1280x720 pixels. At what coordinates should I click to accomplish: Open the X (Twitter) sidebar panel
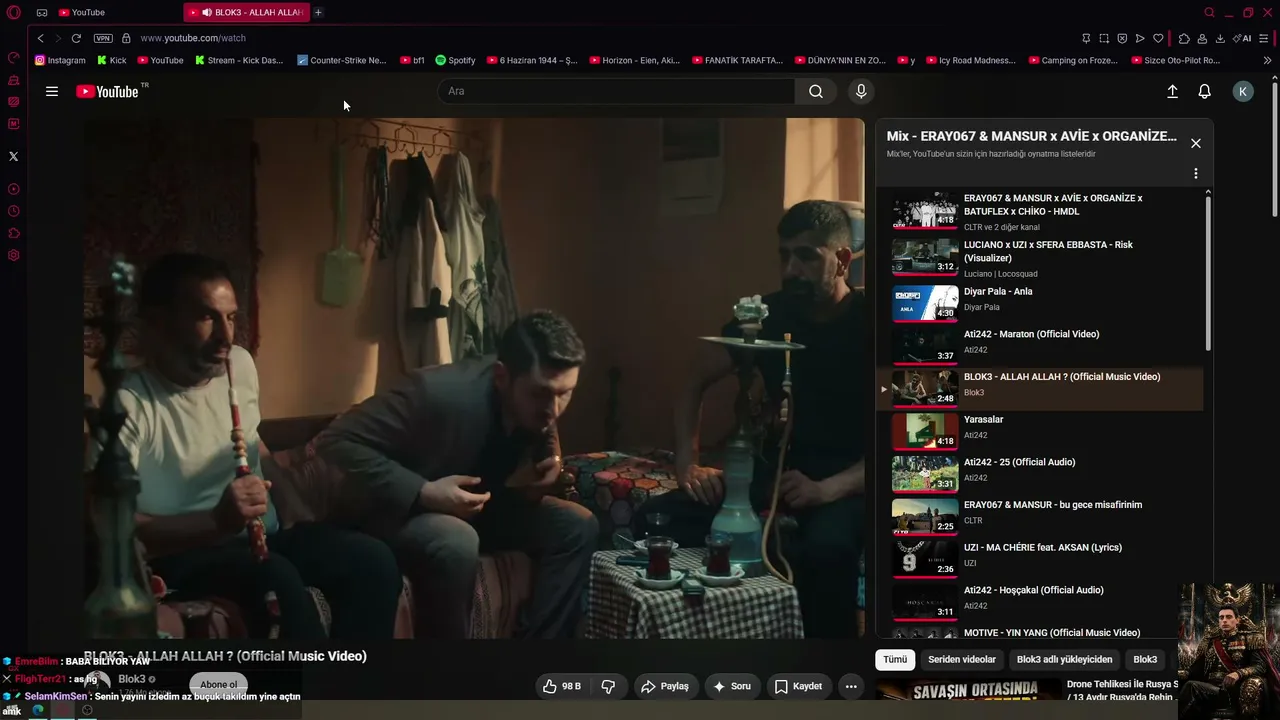pos(13,156)
